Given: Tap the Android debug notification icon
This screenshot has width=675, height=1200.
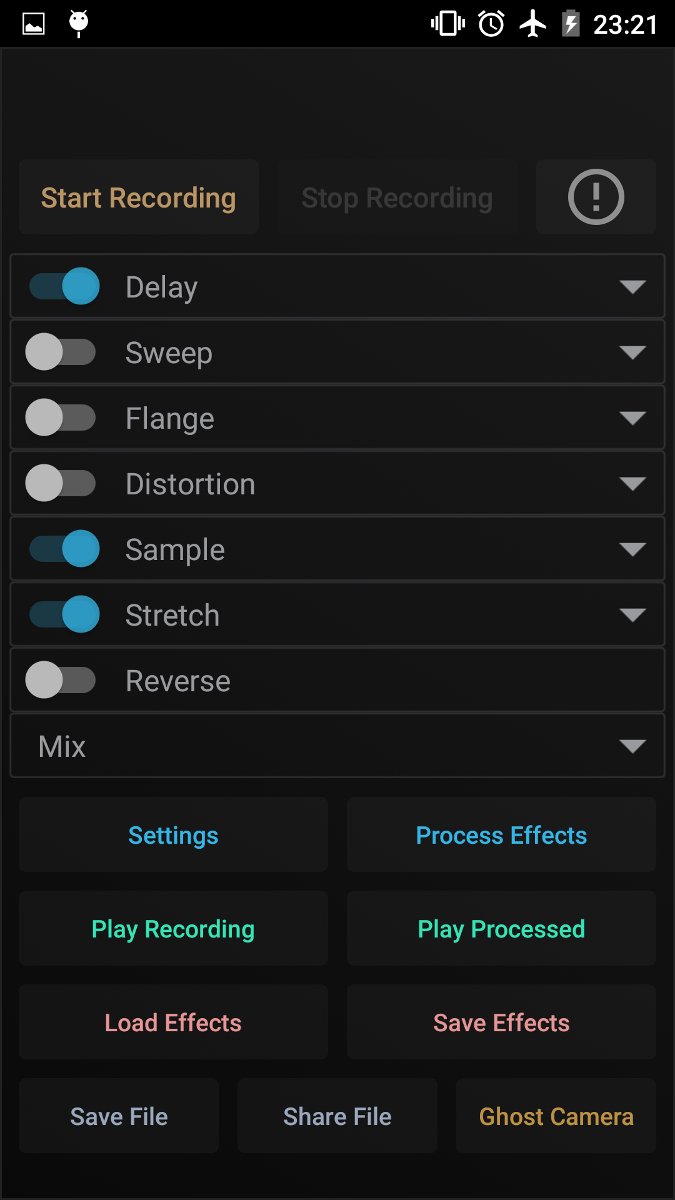Looking at the screenshot, I should 78,24.
